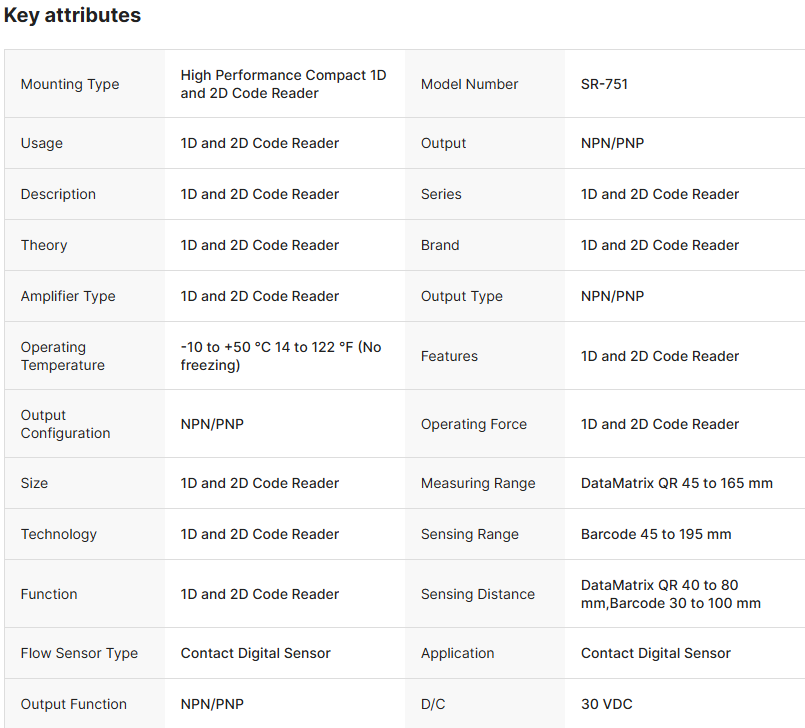Click the Mounting Type label
This screenshot has width=805, height=728.
(70, 84)
